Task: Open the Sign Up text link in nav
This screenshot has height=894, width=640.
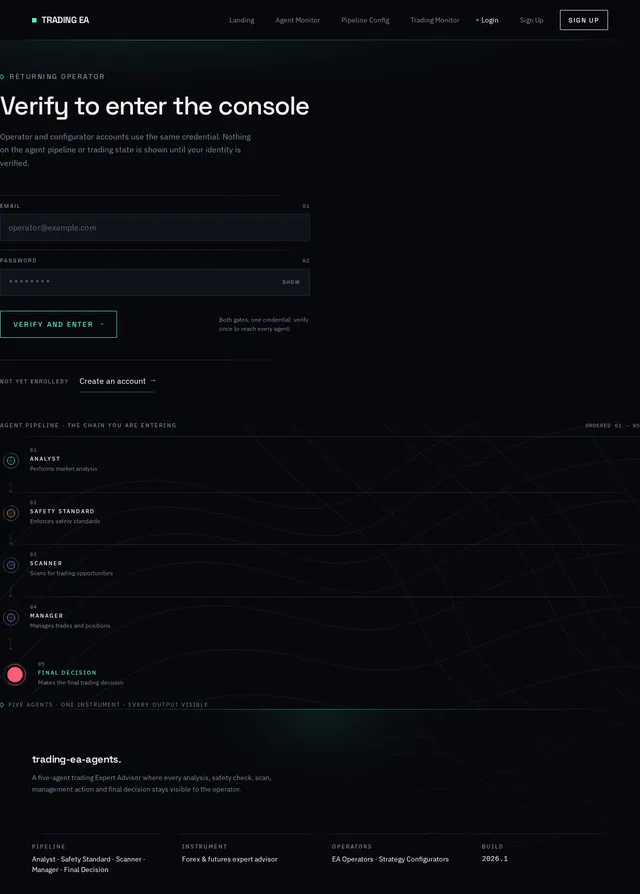Action: click(x=531, y=20)
